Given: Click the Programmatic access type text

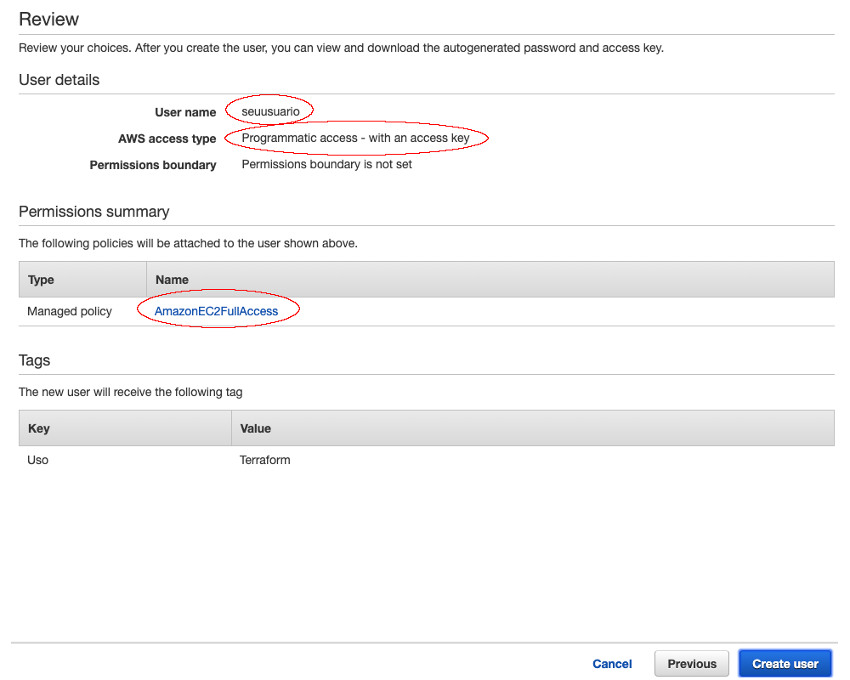Looking at the screenshot, I should pyautogui.click(x=355, y=138).
